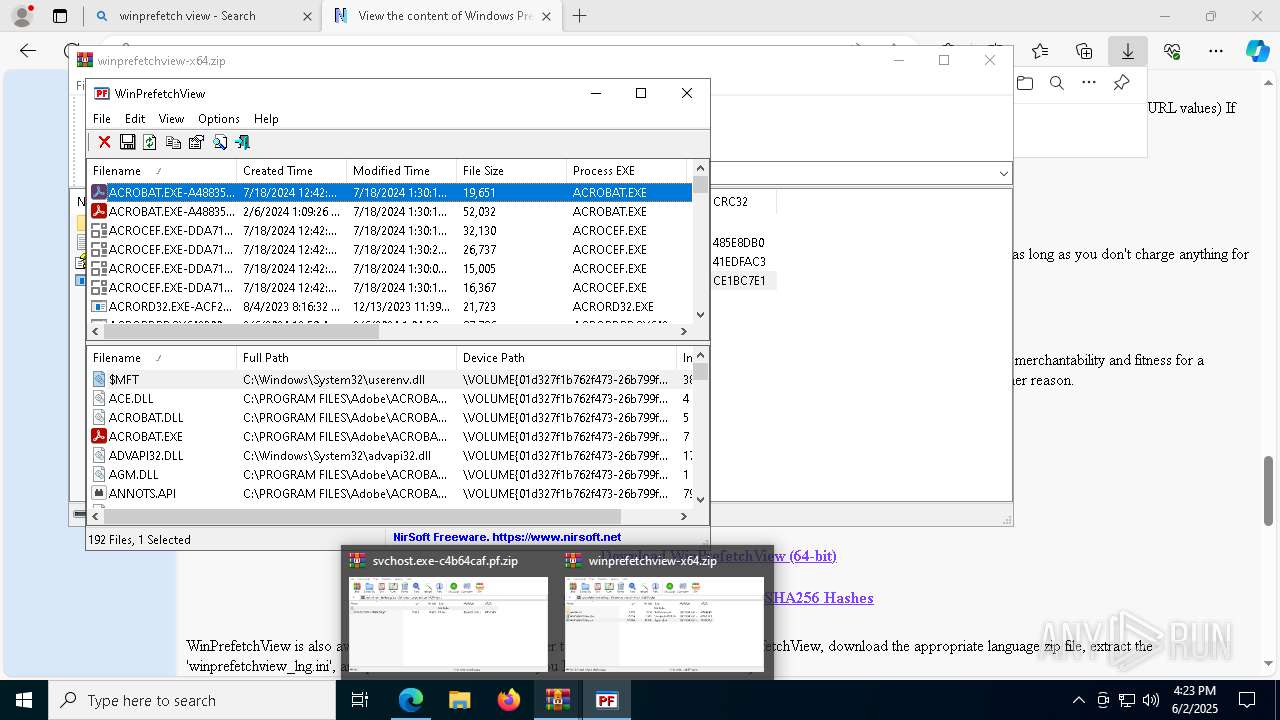Show hidden system tray icons chevron

(1078, 700)
